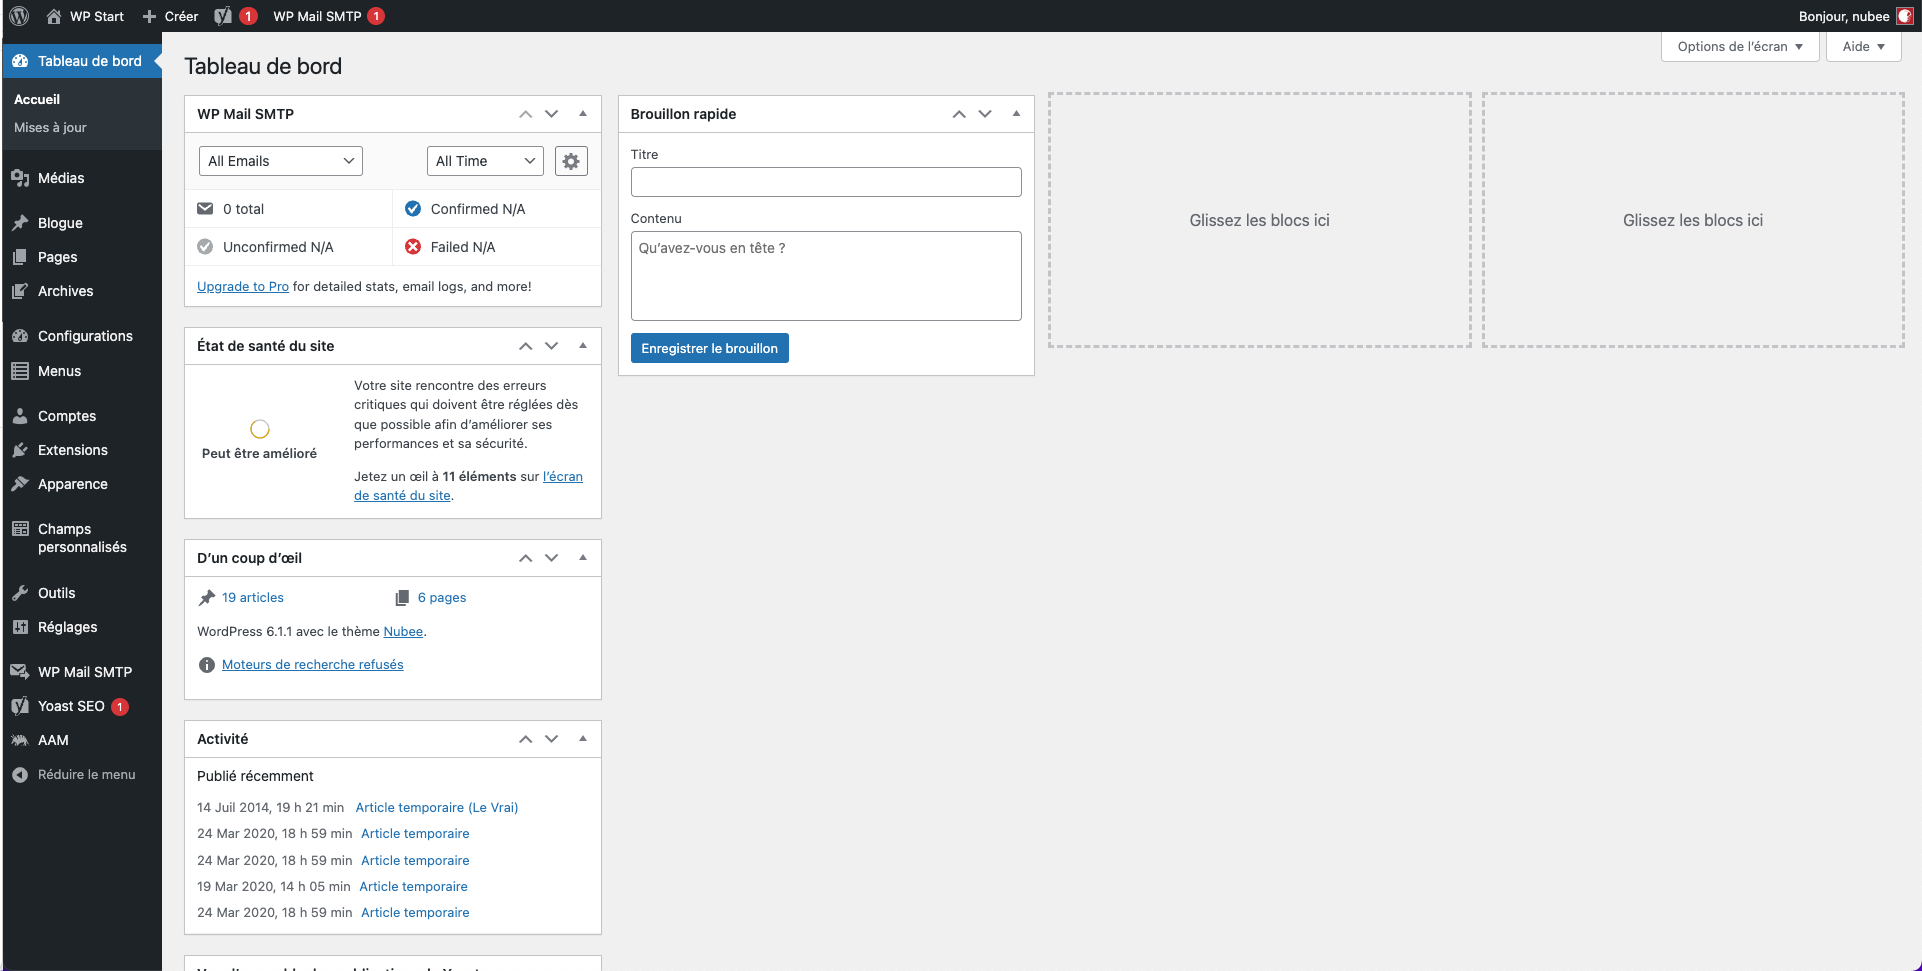Follow the Upgrade to Pro link
This screenshot has height=971, width=1922.
click(243, 286)
